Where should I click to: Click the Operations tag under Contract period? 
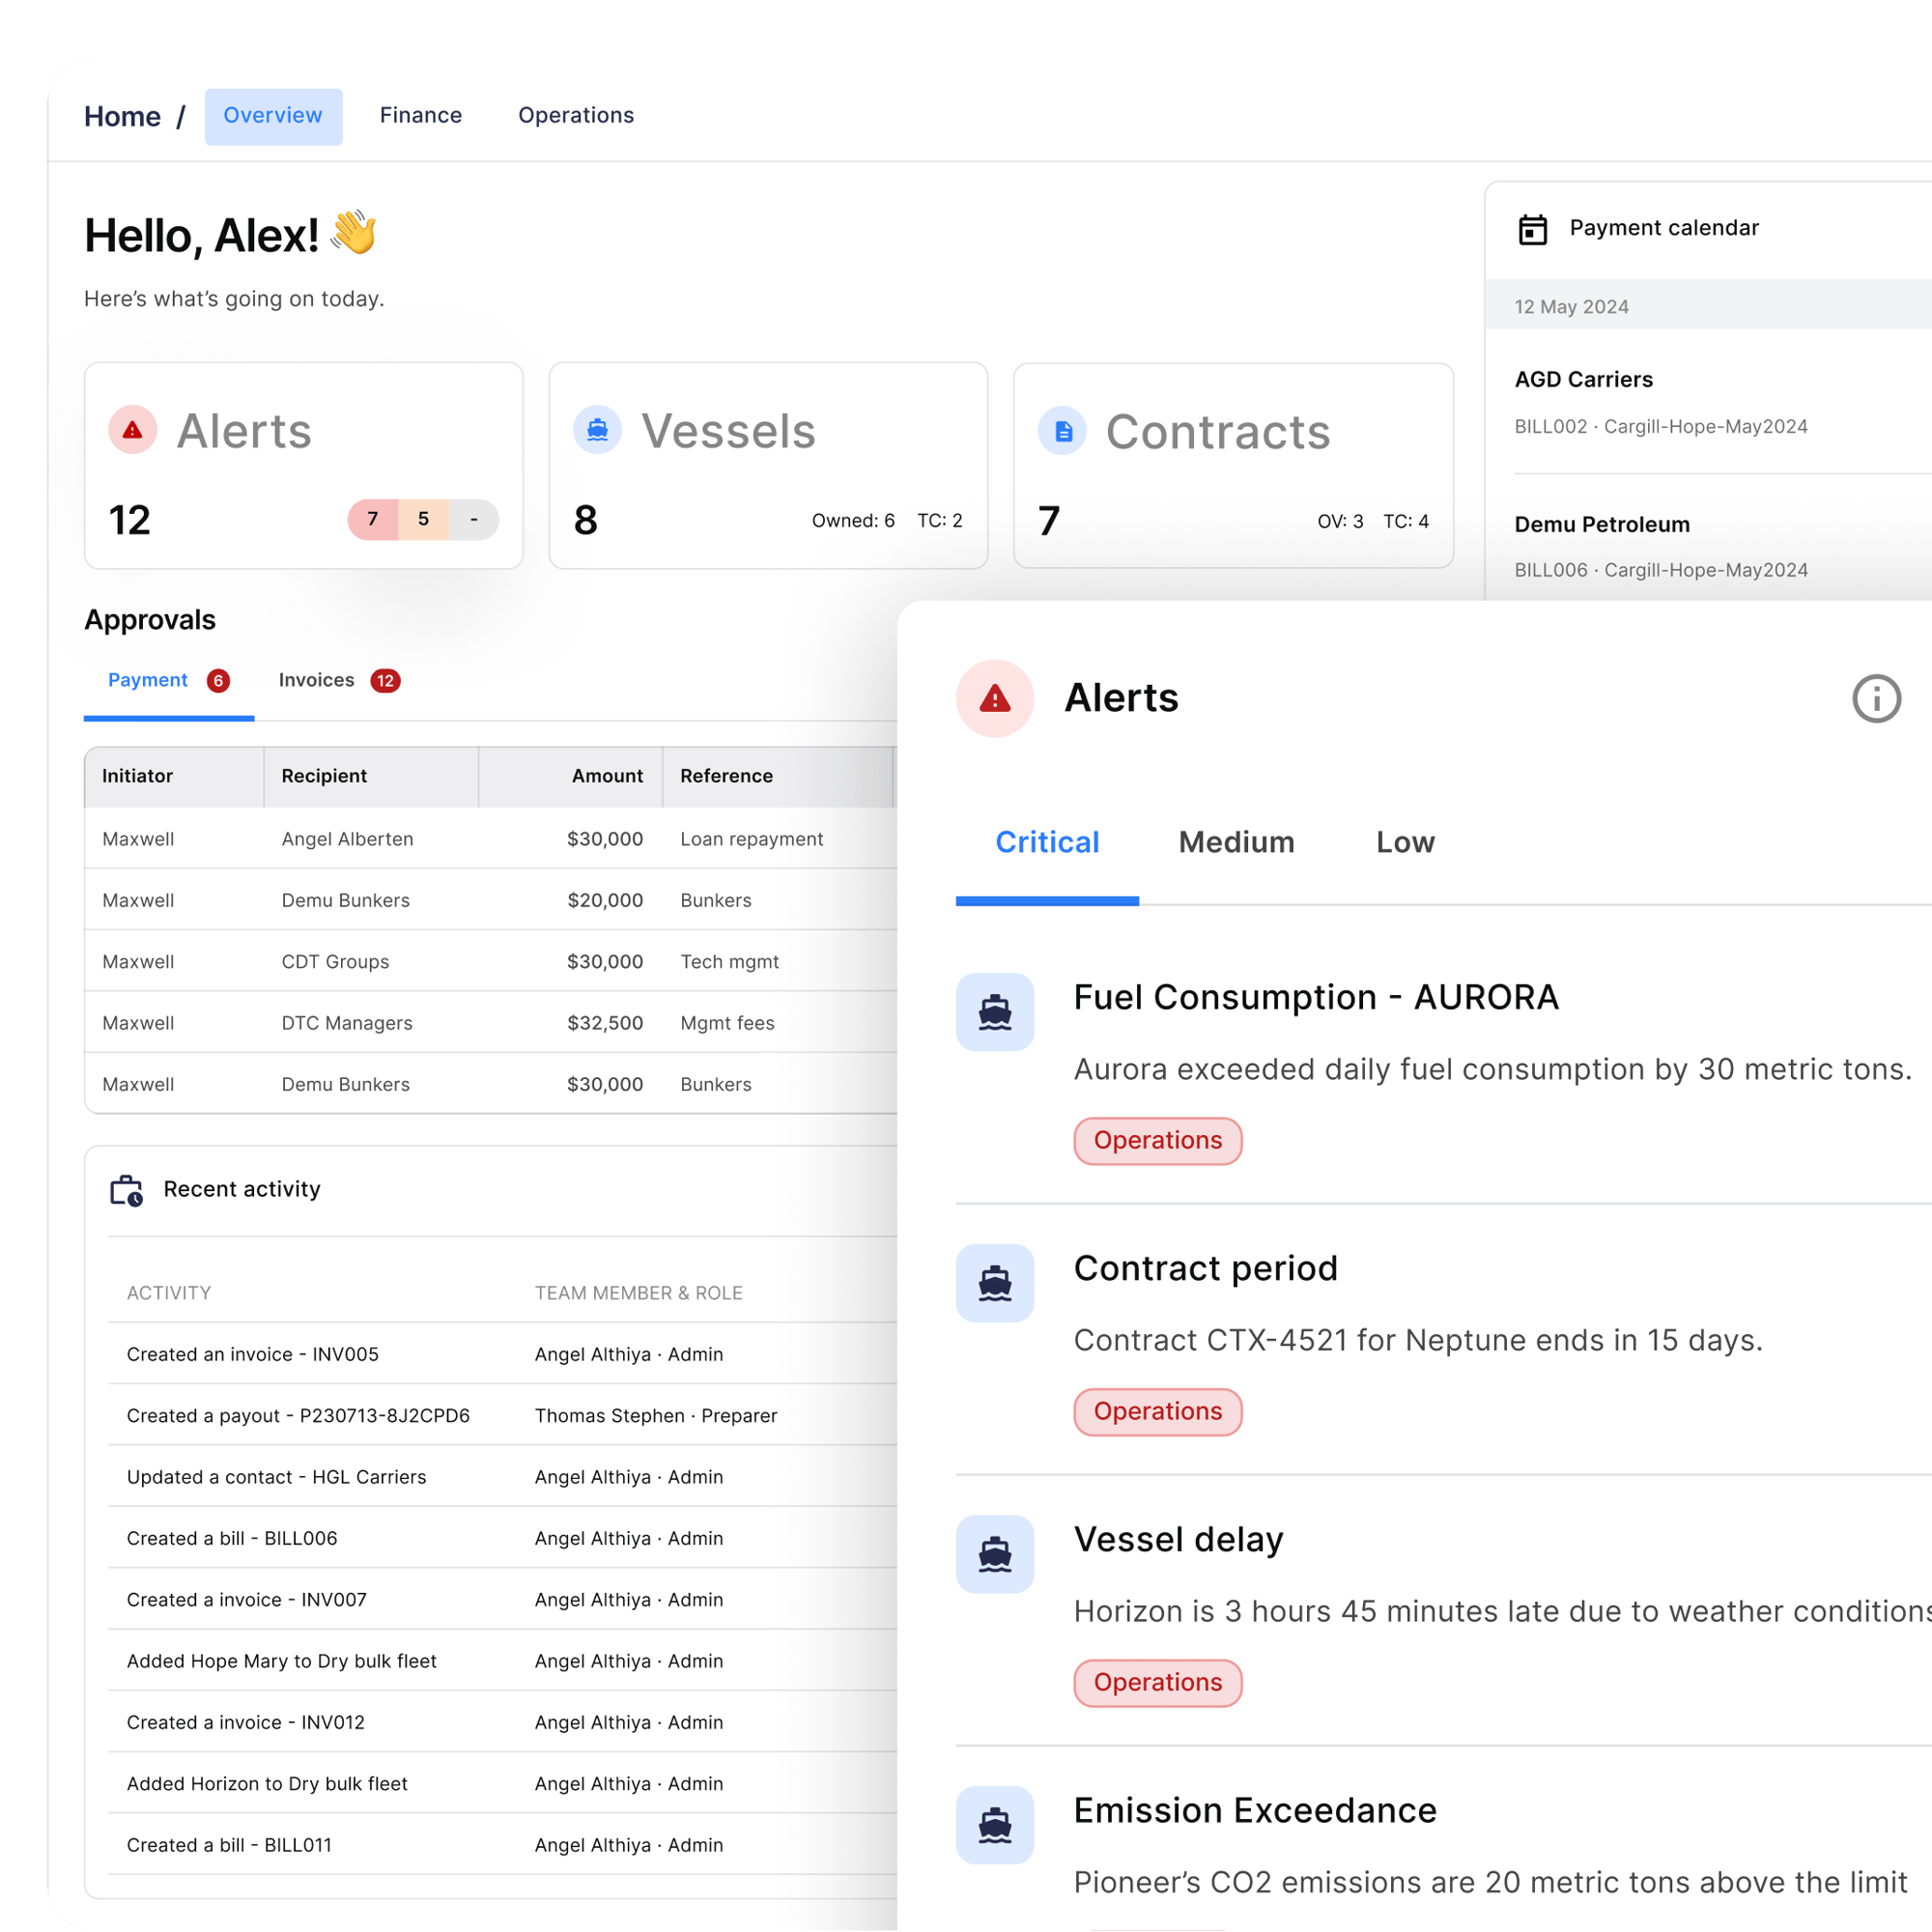point(1157,1411)
